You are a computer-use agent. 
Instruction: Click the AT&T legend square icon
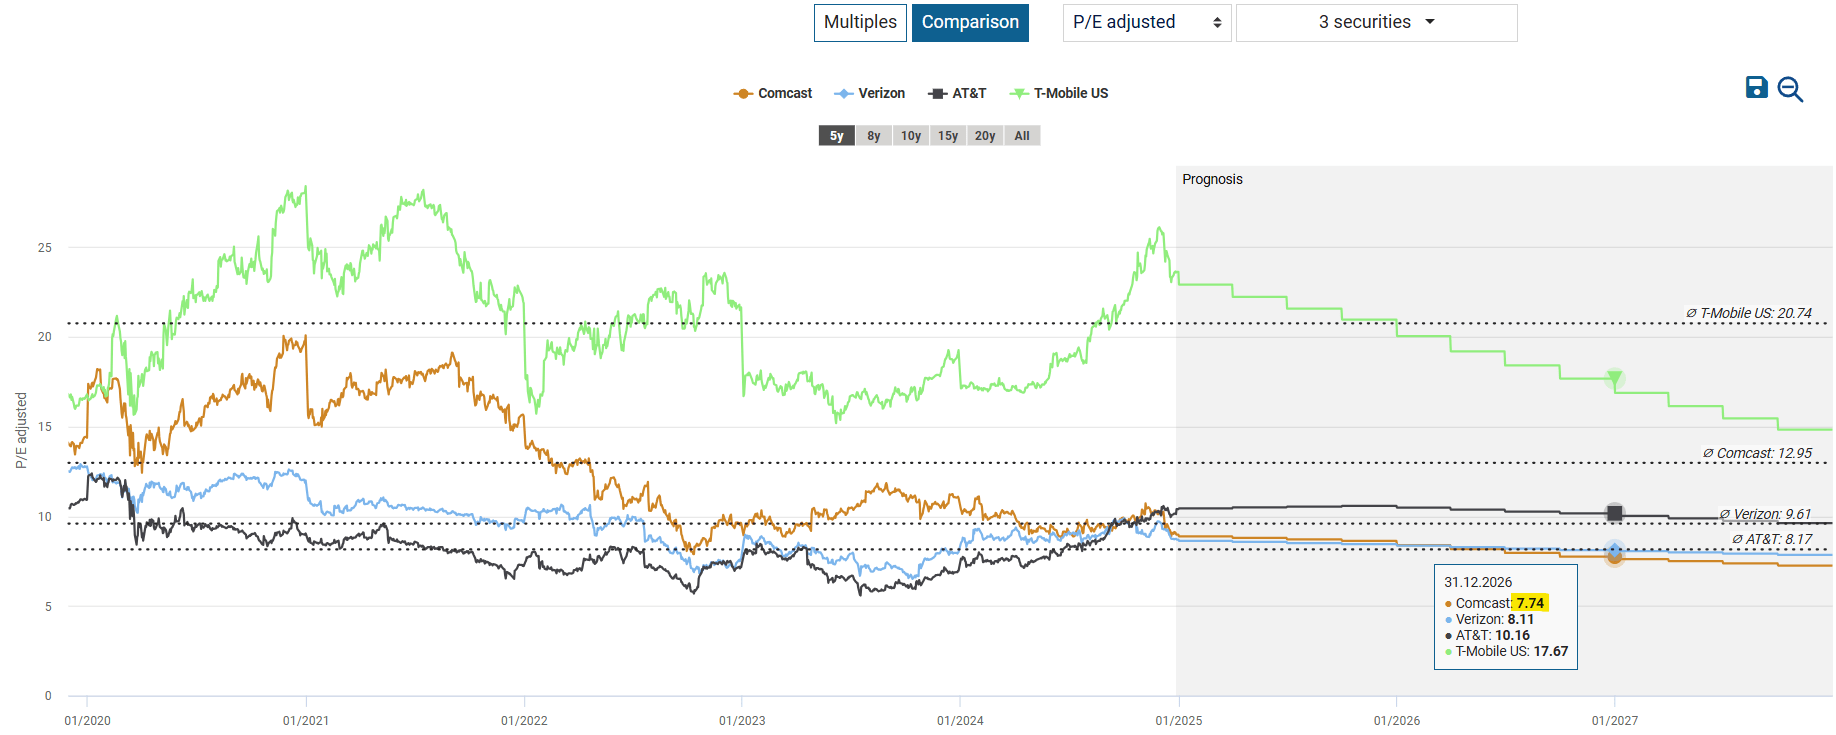click(x=937, y=94)
